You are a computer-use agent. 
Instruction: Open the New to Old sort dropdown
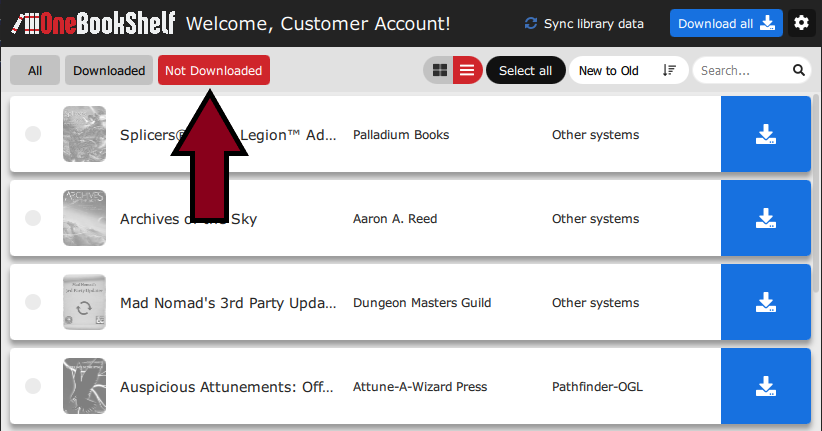(x=627, y=71)
